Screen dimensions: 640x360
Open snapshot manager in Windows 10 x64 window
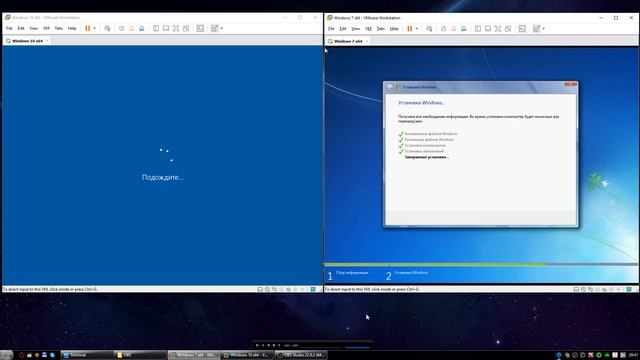[142, 29]
